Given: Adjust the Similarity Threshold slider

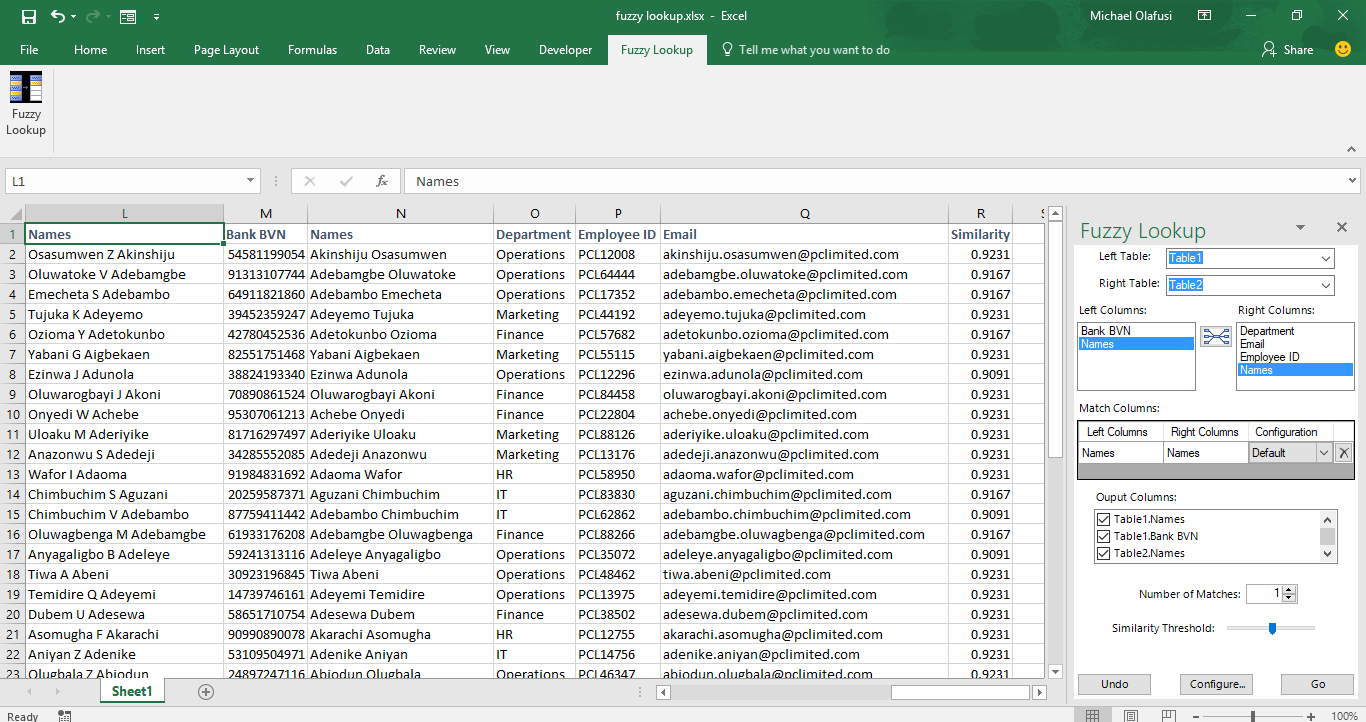Looking at the screenshot, I should [1272, 628].
